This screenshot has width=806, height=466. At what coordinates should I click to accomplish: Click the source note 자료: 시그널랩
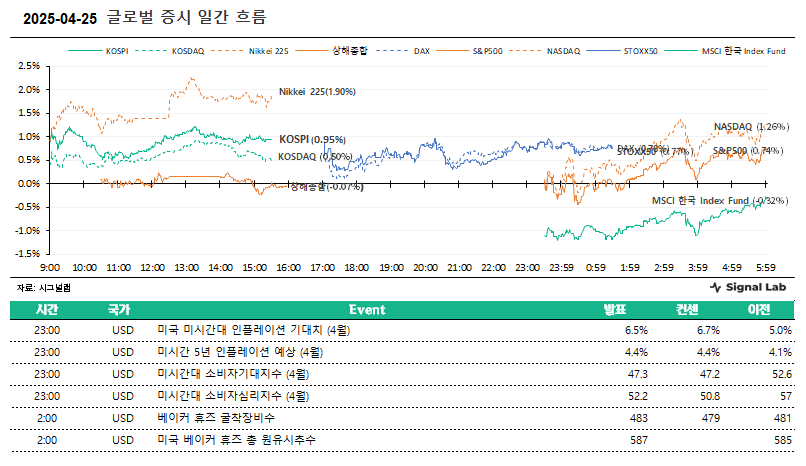click(44, 288)
